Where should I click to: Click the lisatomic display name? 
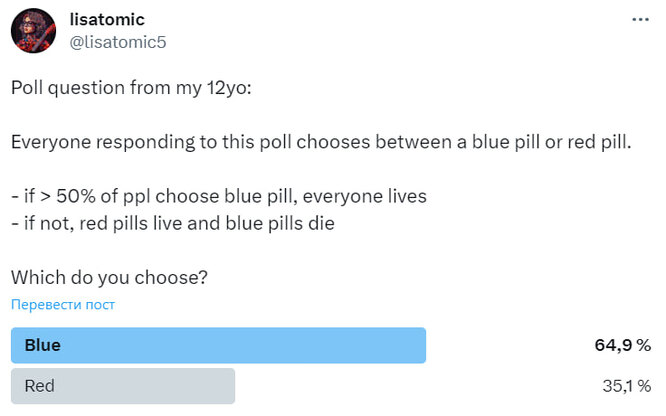(107, 20)
